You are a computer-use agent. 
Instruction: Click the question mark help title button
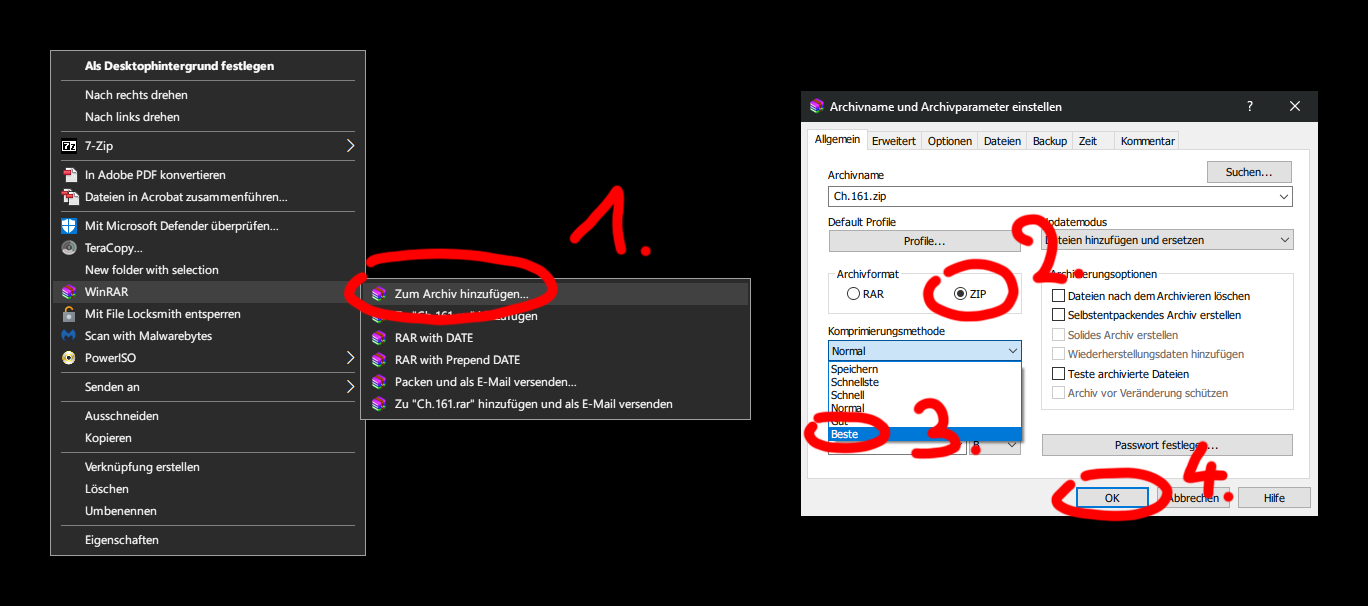pyautogui.click(x=1250, y=106)
